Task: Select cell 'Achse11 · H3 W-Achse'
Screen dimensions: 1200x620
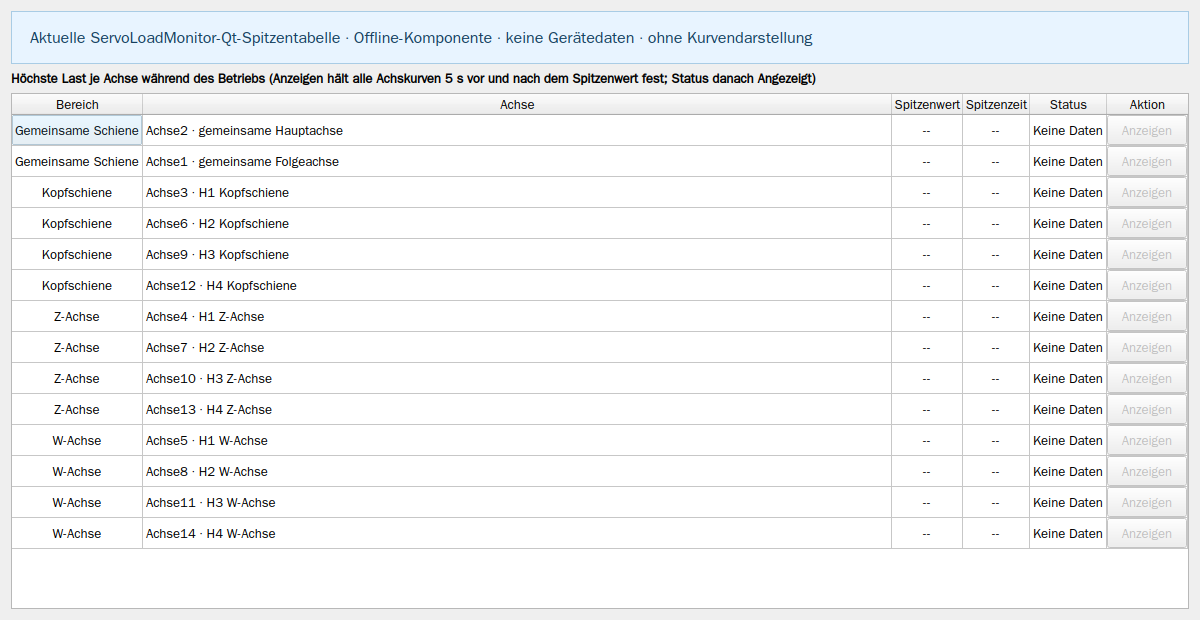Action: [x=517, y=503]
